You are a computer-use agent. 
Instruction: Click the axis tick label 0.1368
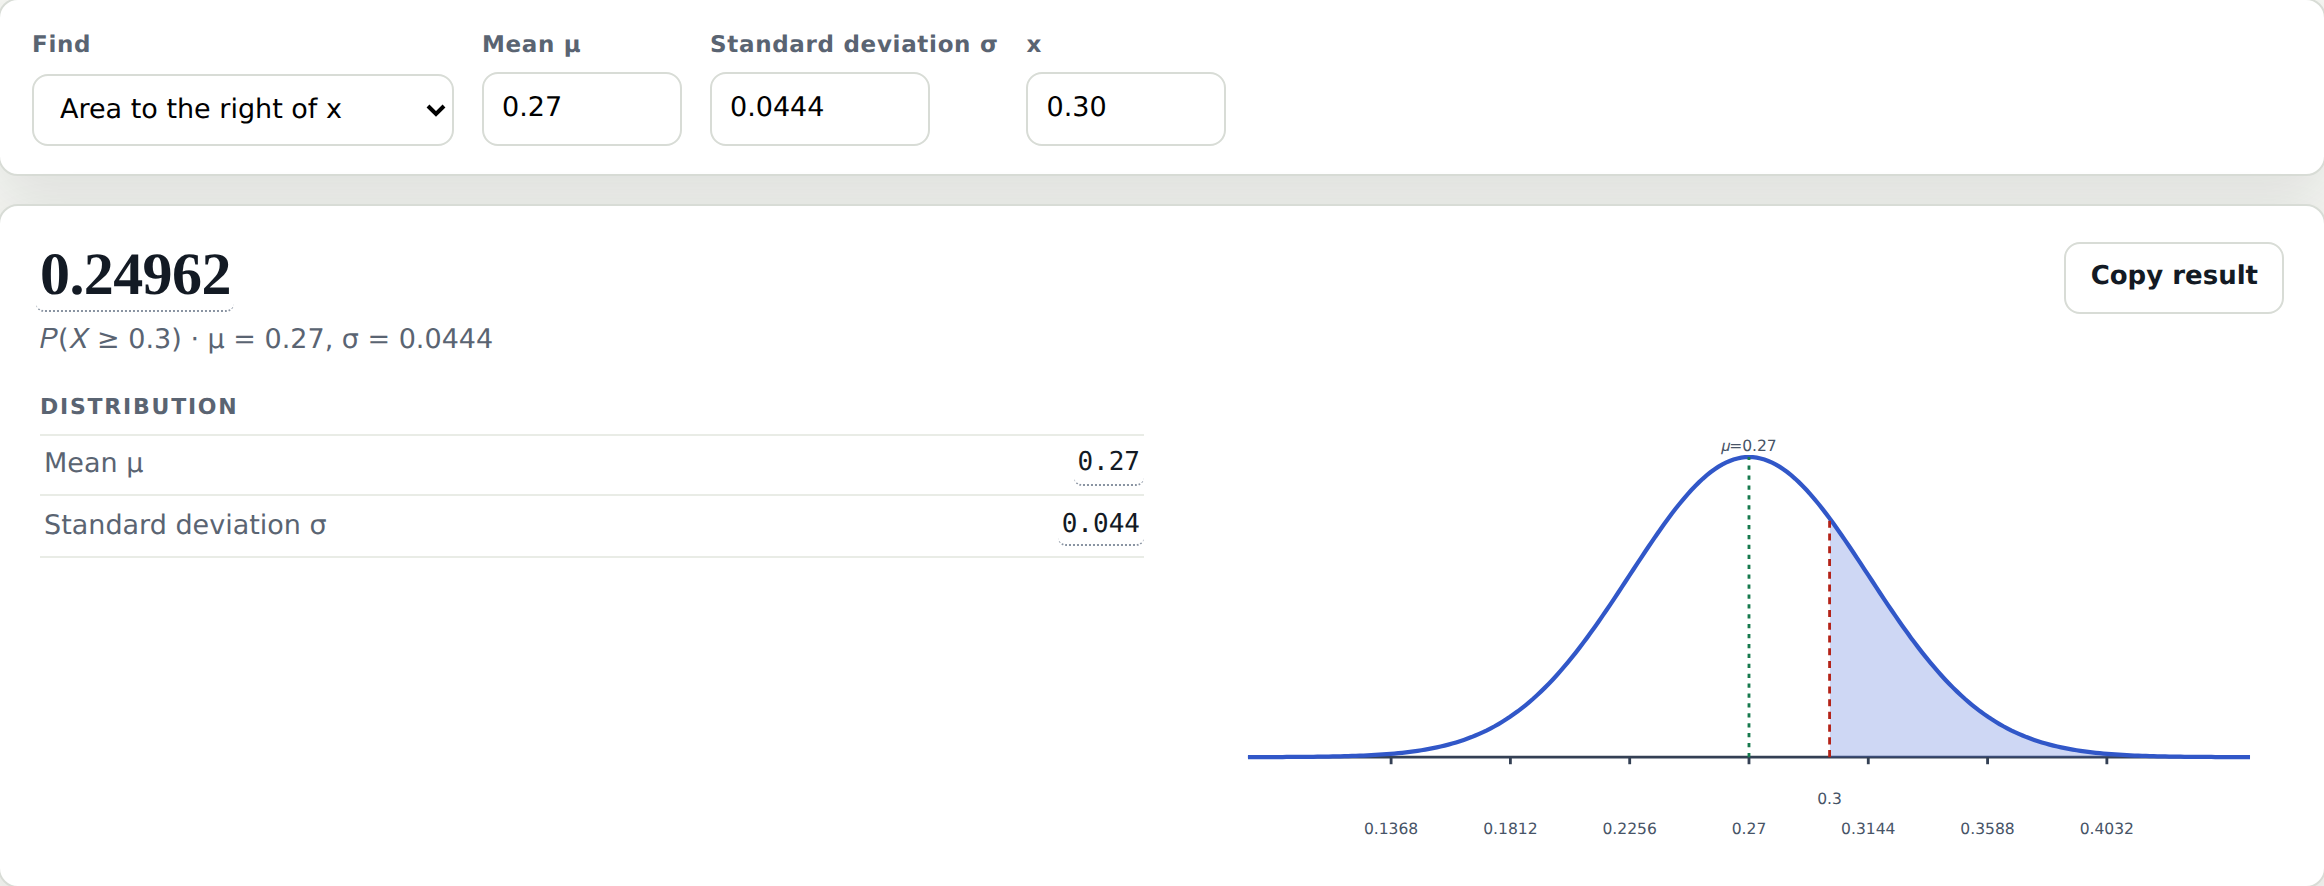coord(1391,828)
